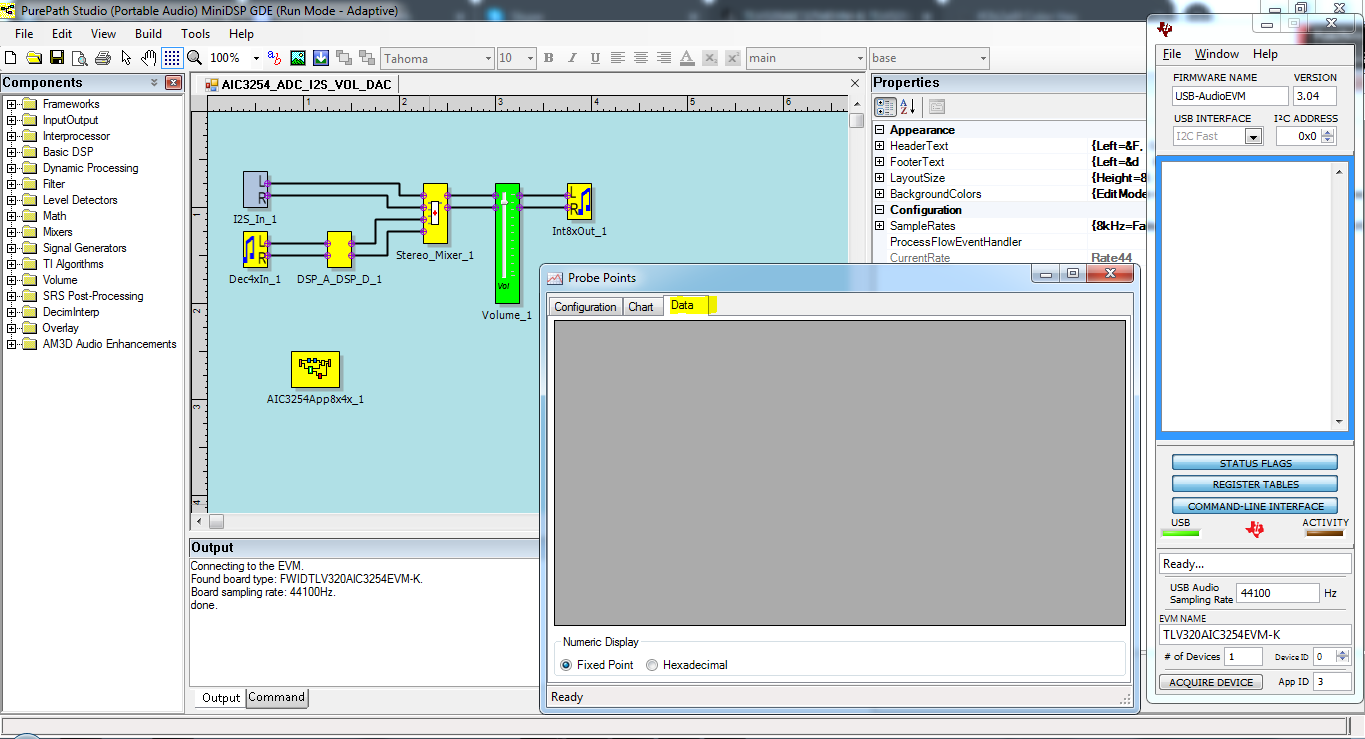1365x739 pixels.
Task: Click the Save floppy disk icon
Action: 56,58
